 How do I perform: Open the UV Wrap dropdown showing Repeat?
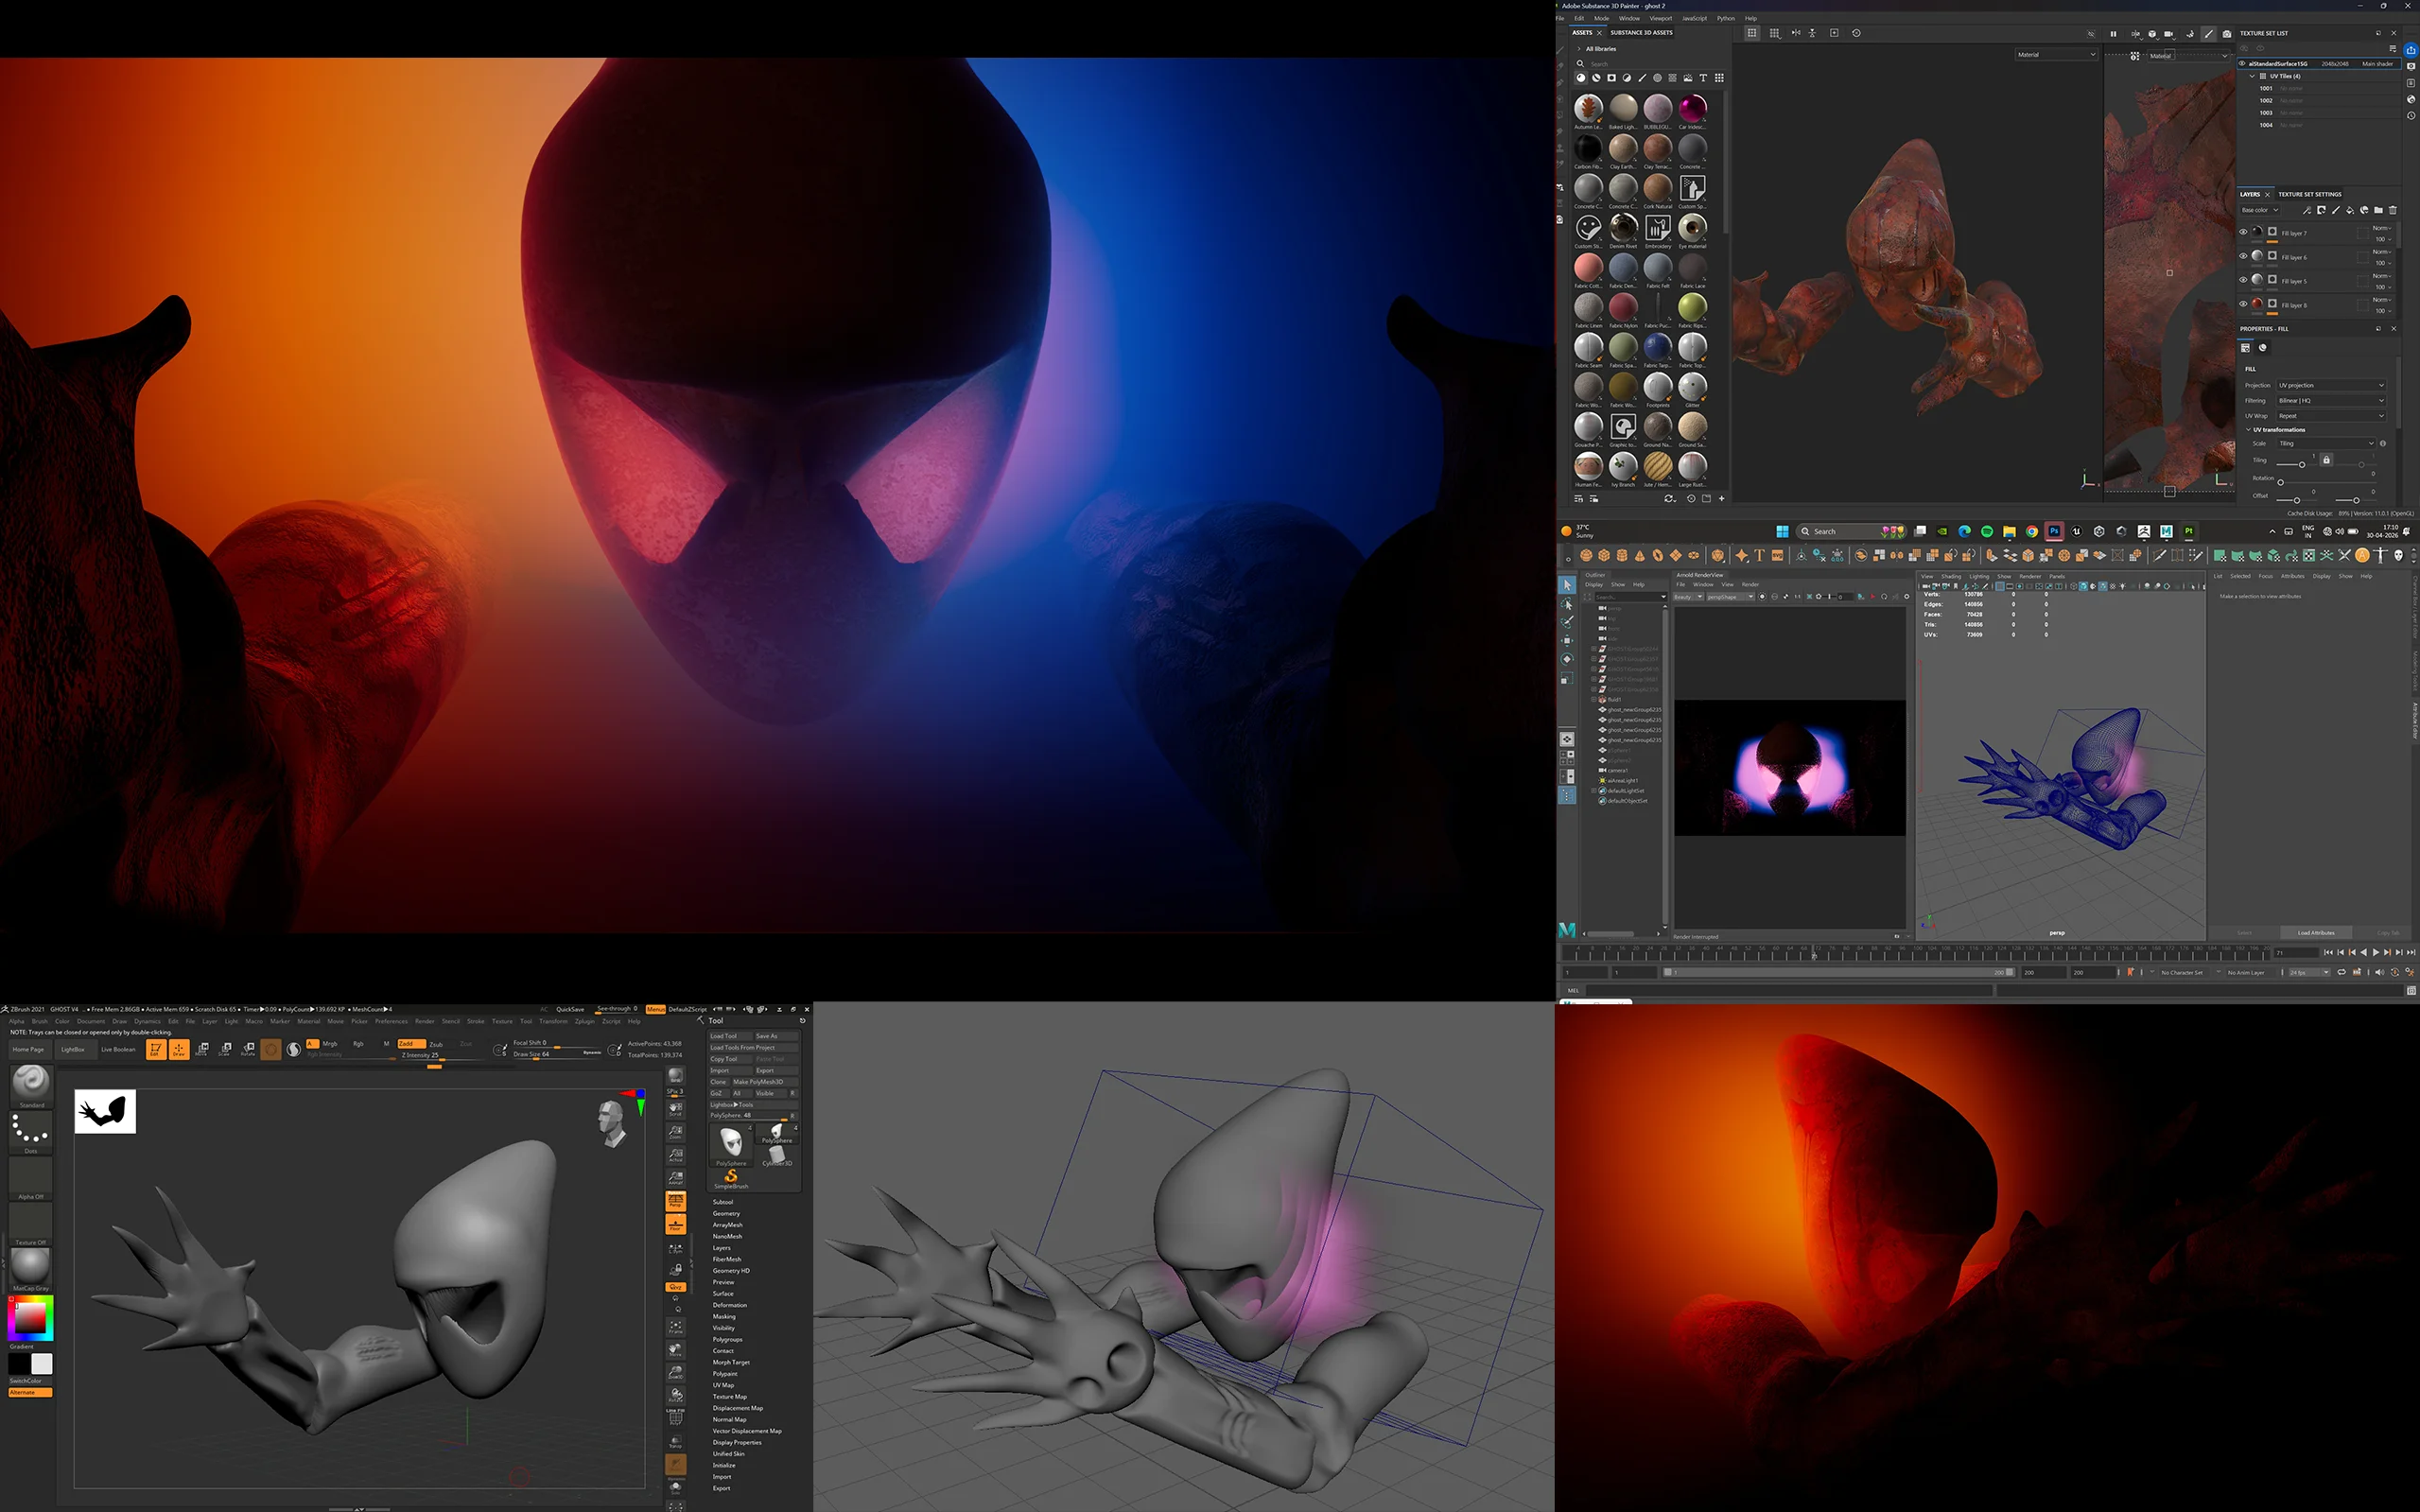[x=2331, y=416]
